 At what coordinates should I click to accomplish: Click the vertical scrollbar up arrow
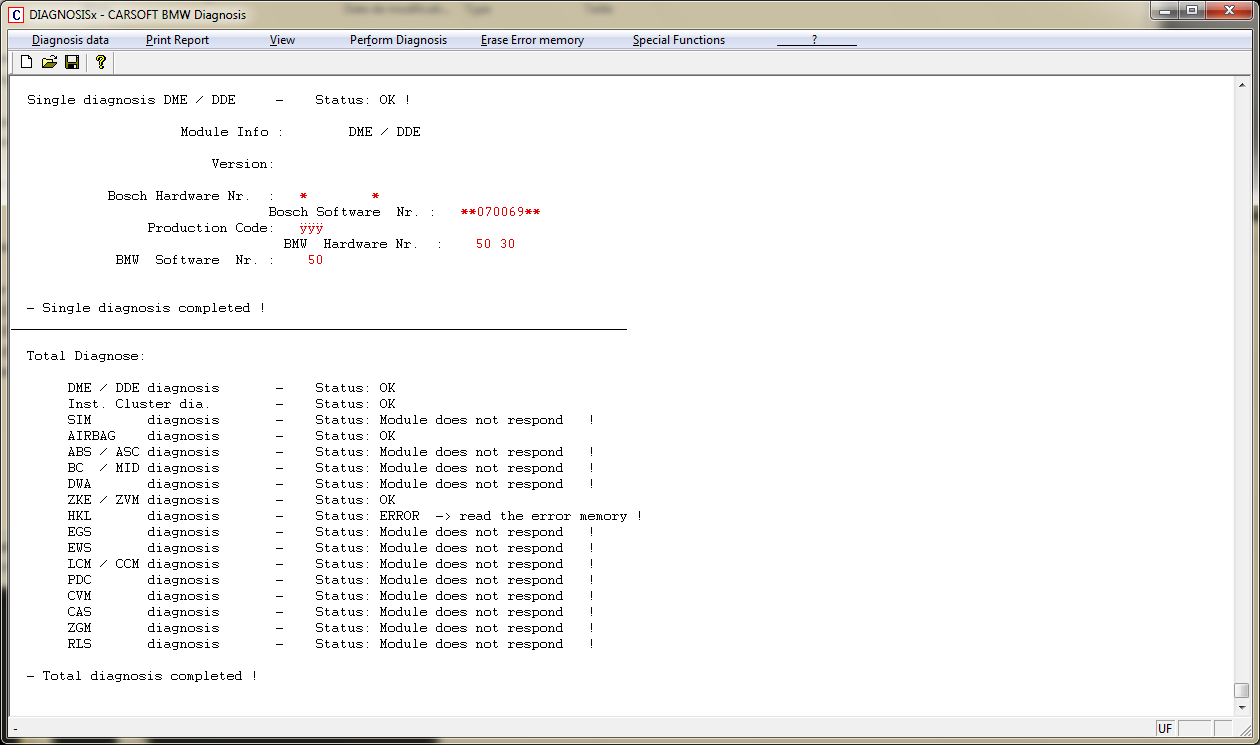pos(1241,87)
